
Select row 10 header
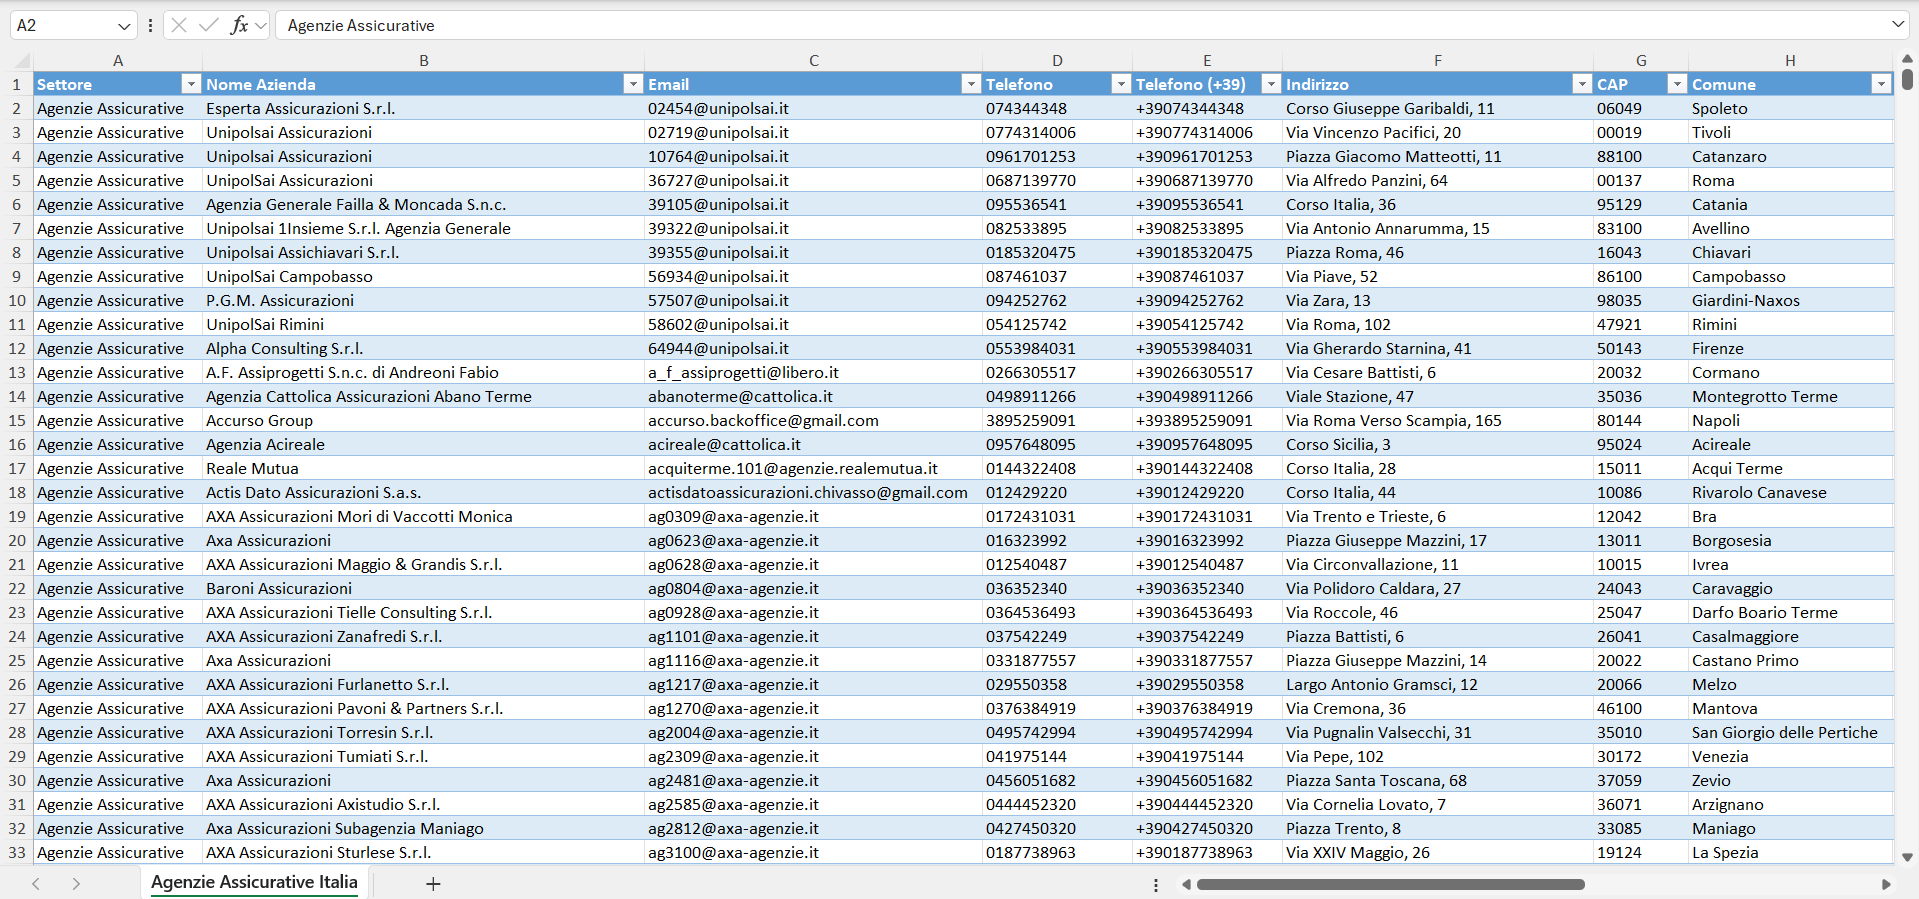pyautogui.click(x=17, y=300)
